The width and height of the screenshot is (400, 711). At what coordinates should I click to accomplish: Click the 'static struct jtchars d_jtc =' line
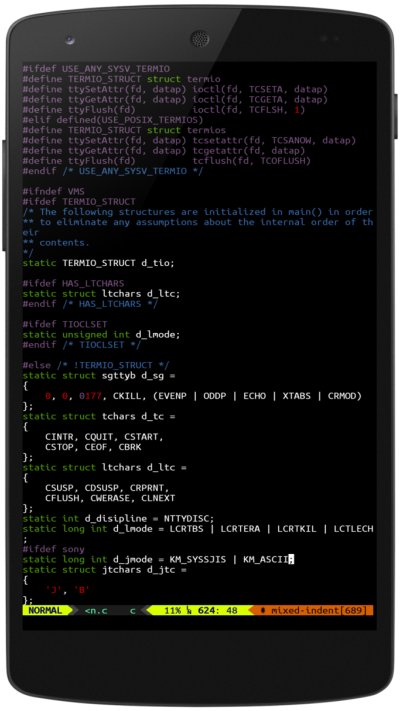(104, 570)
